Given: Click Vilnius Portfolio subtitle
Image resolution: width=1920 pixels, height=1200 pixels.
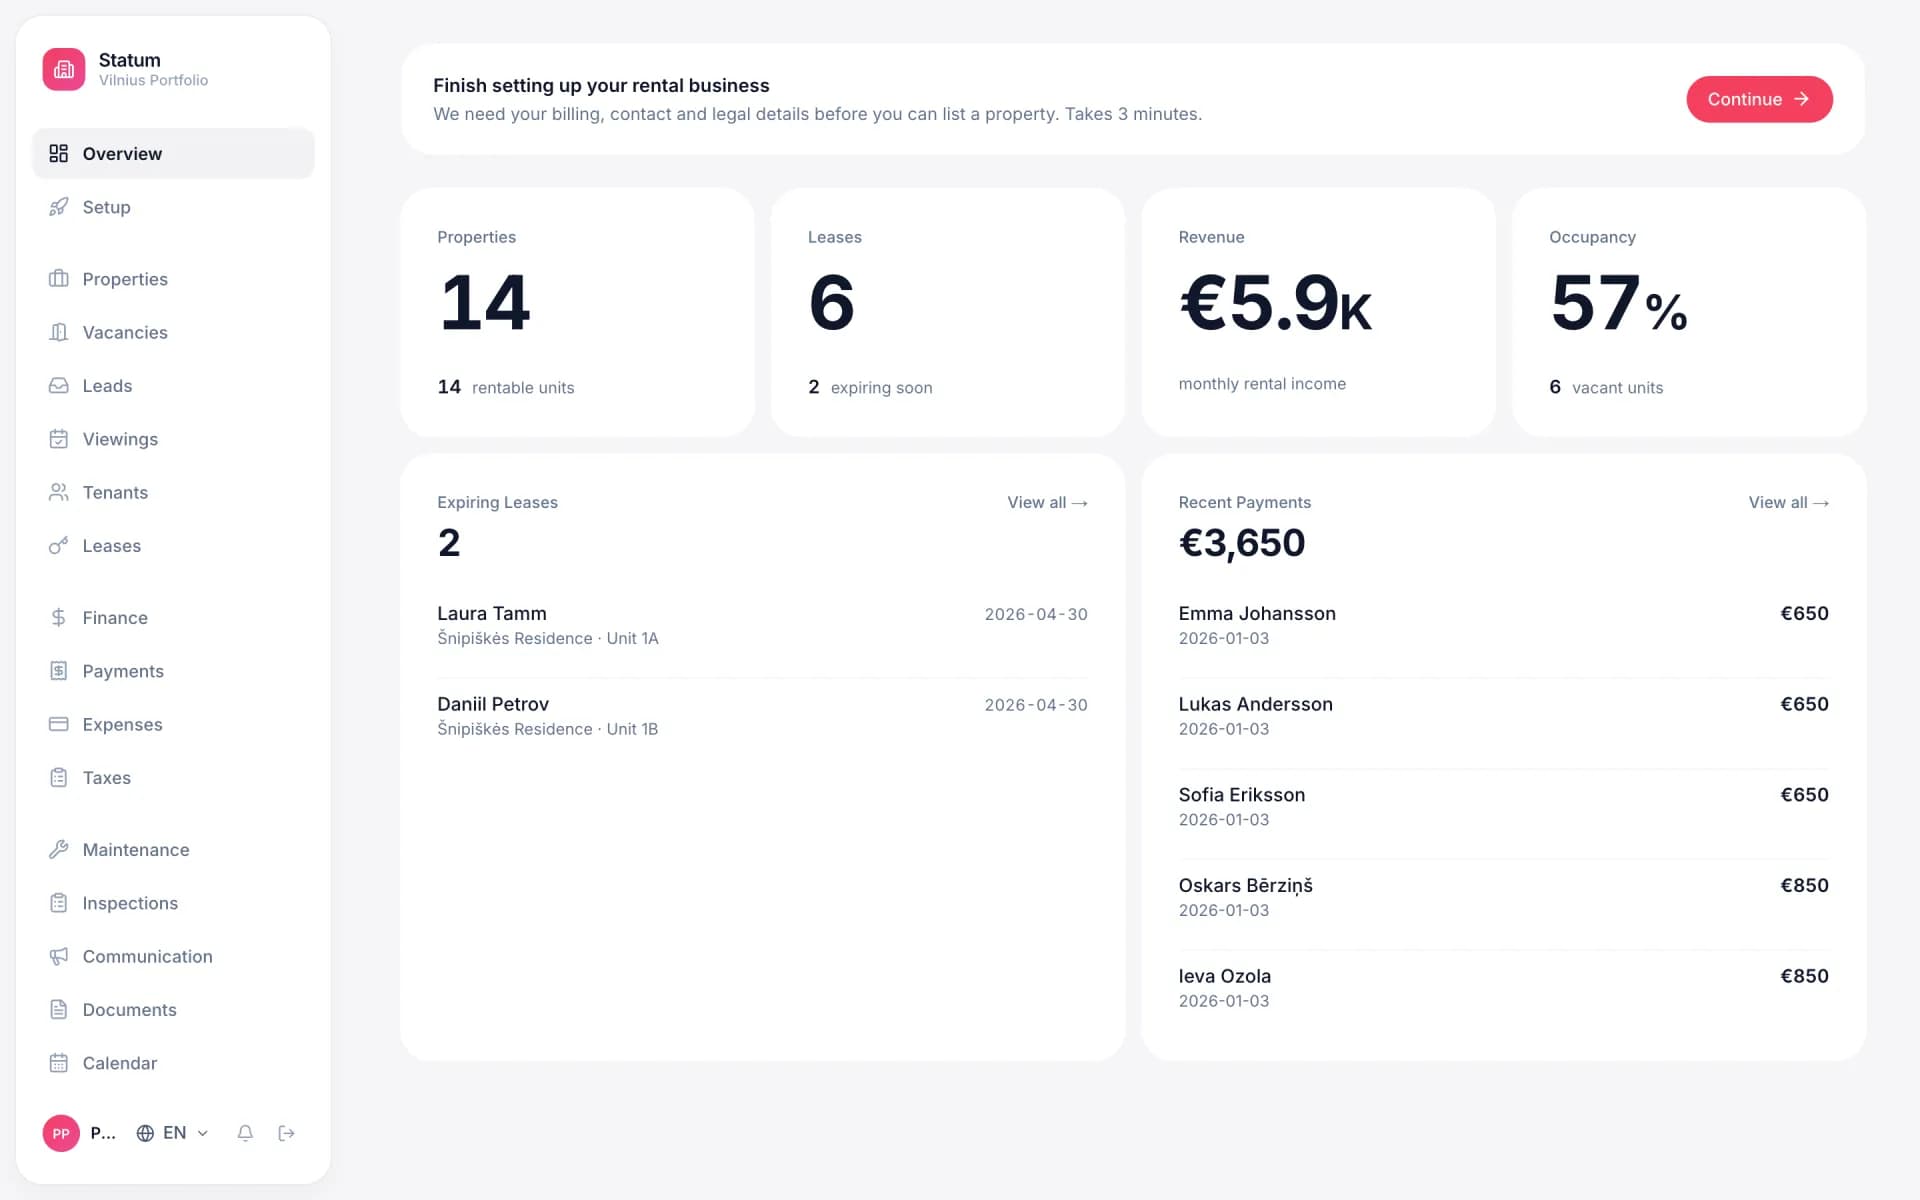Looking at the screenshot, I should tap(153, 80).
